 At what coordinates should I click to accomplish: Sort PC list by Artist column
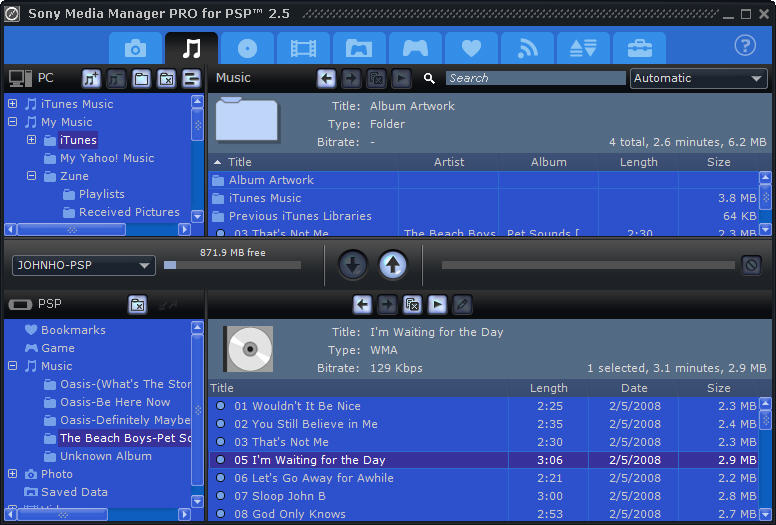[x=448, y=162]
